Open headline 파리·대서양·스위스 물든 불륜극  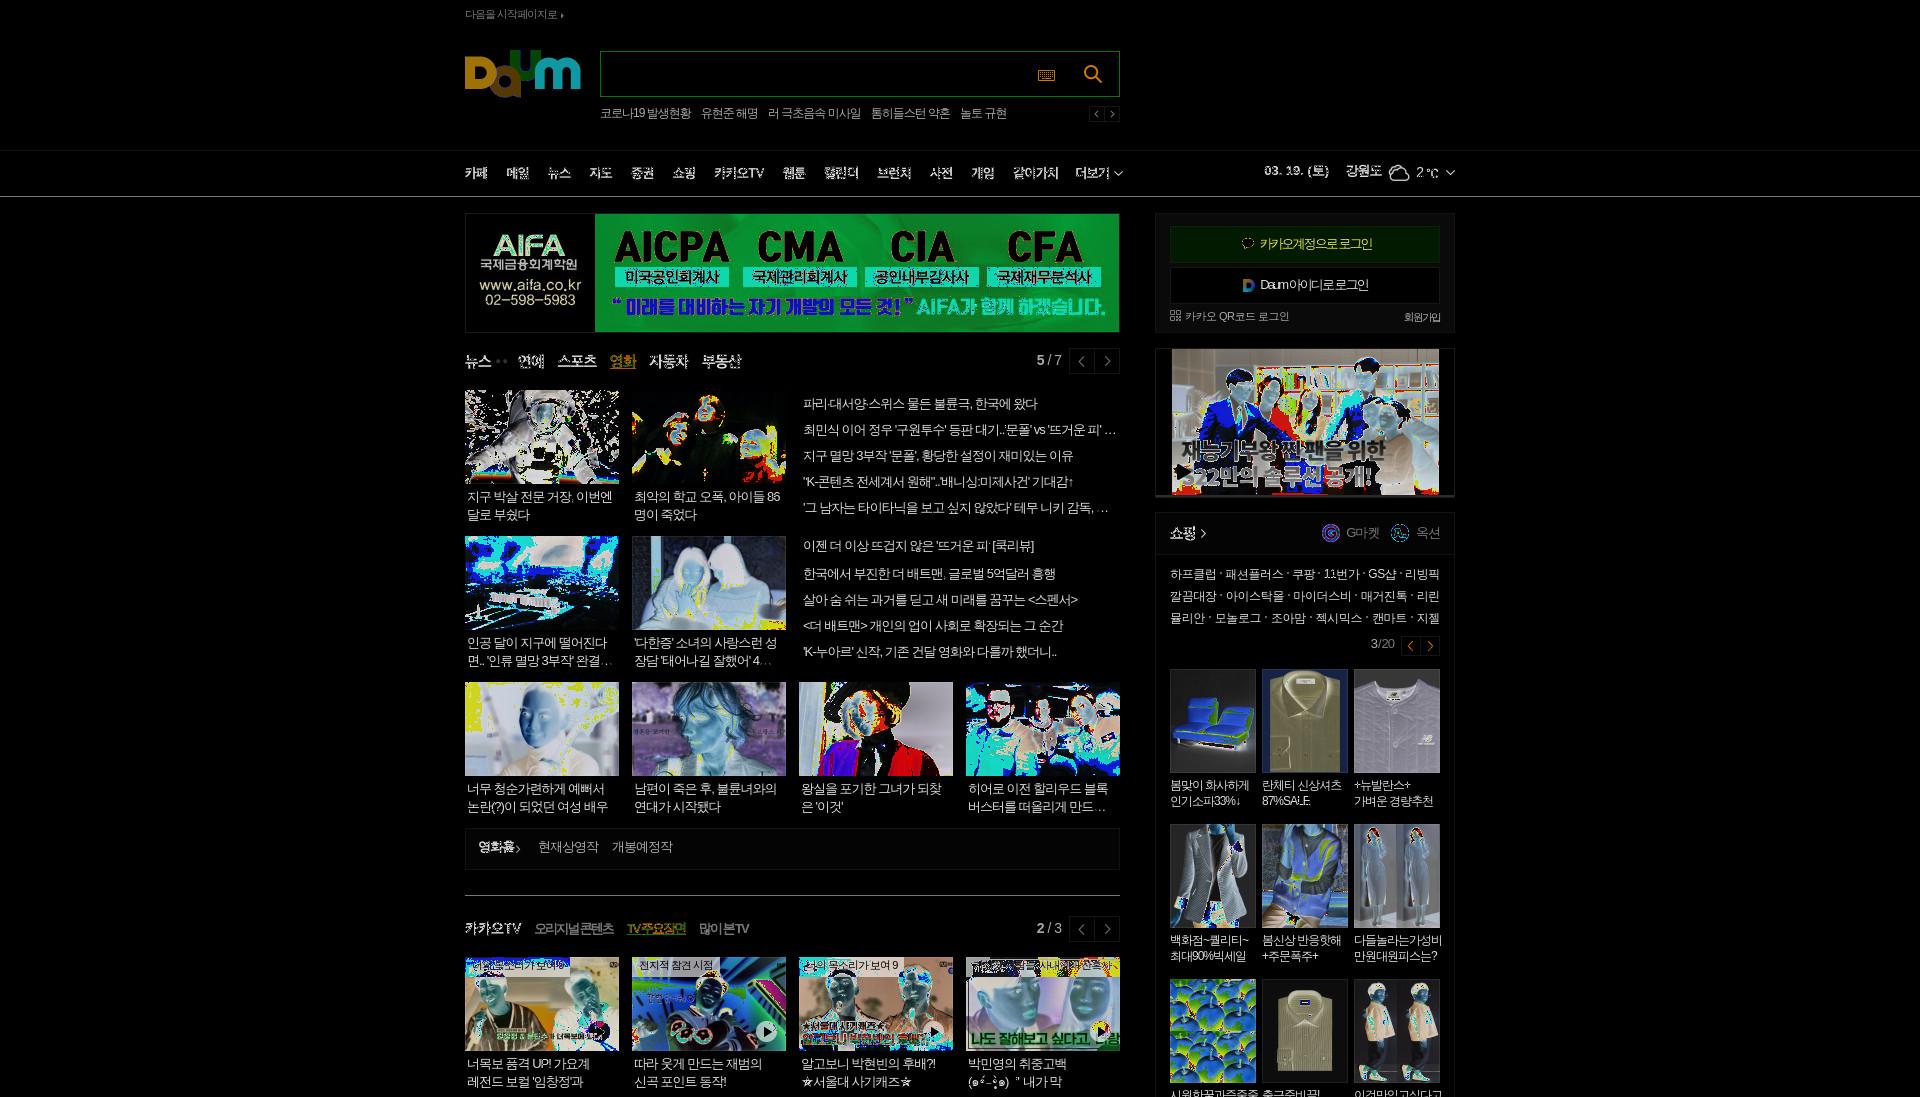coord(920,404)
